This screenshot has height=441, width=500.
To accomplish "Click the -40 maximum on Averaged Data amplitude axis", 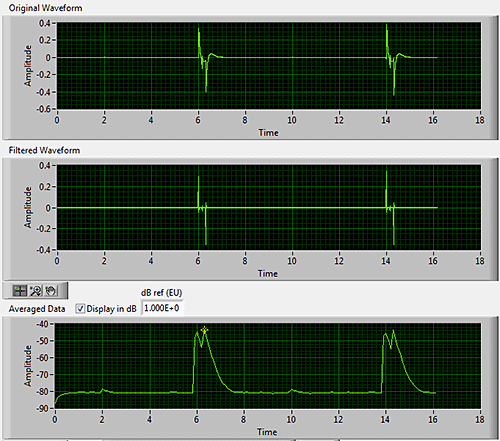I will tap(43, 324).
